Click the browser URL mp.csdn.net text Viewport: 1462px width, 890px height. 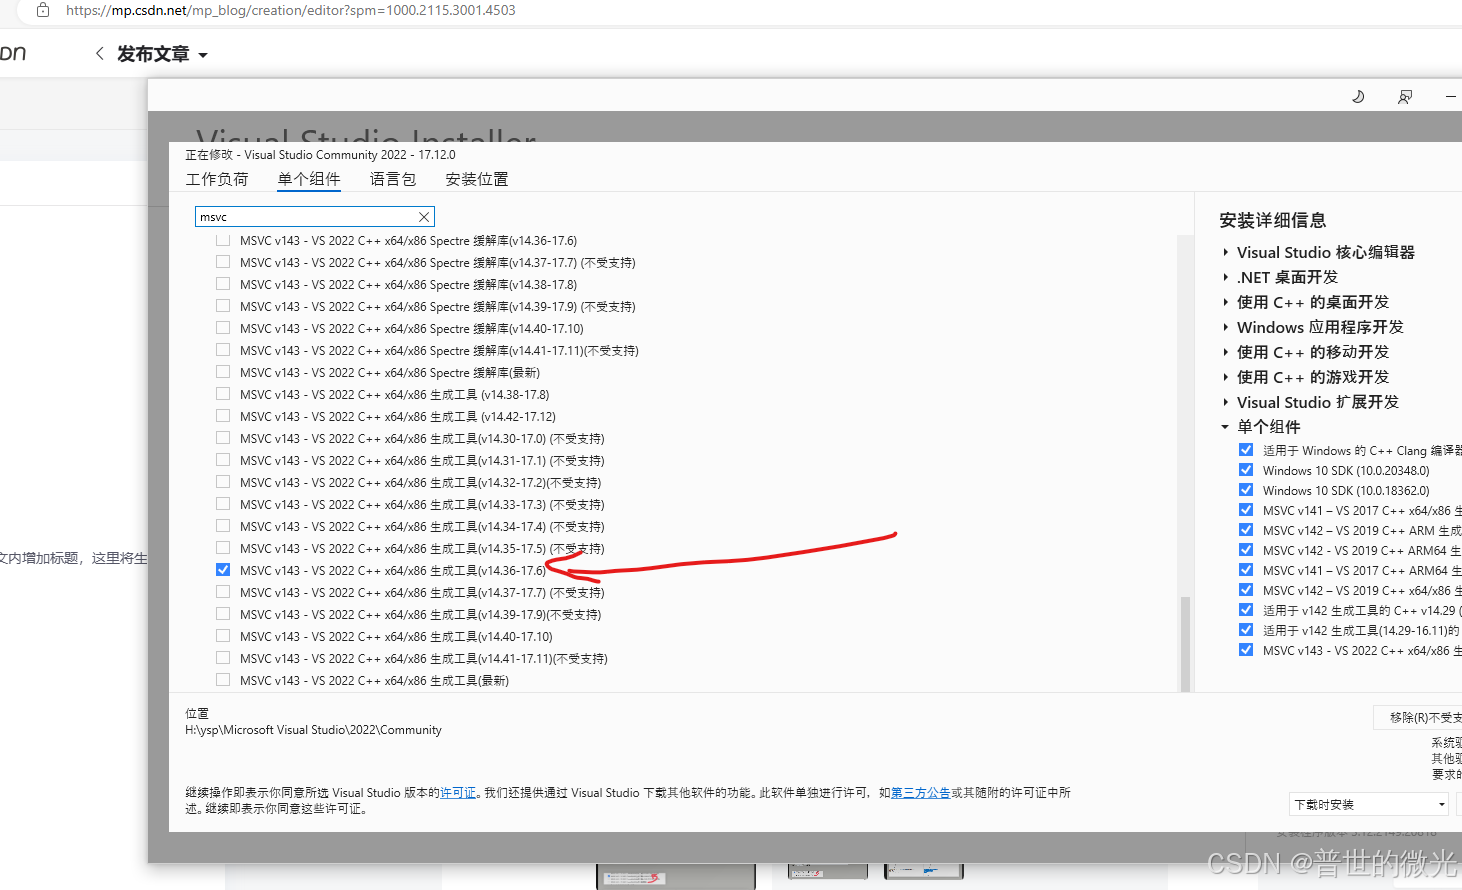click(x=291, y=10)
